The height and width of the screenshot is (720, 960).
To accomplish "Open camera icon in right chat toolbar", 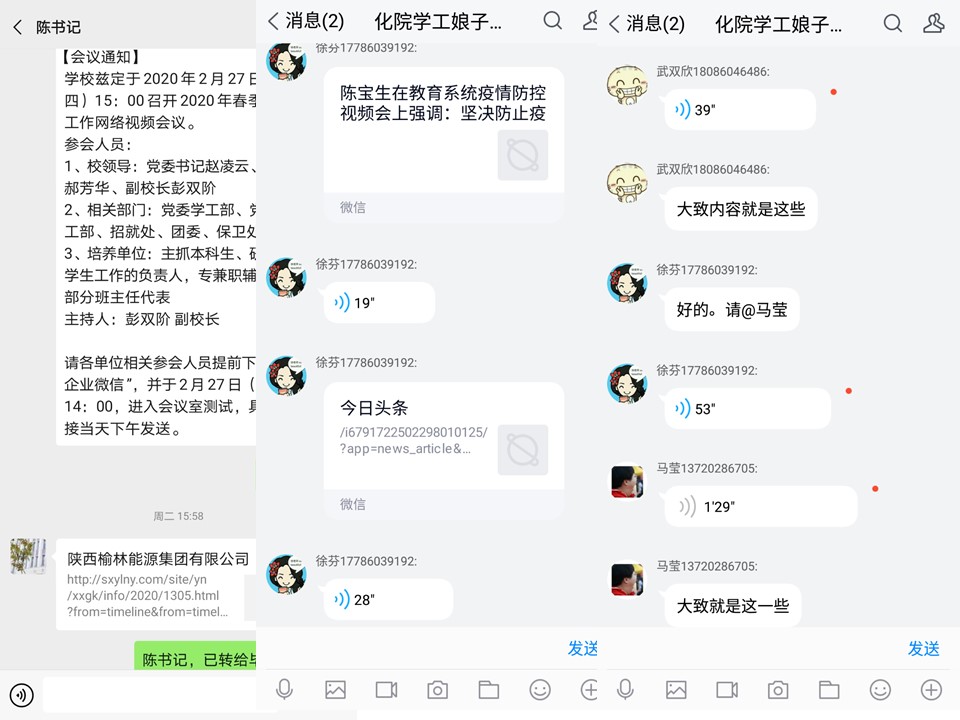I will pyautogui.click(x=778, y=690).
